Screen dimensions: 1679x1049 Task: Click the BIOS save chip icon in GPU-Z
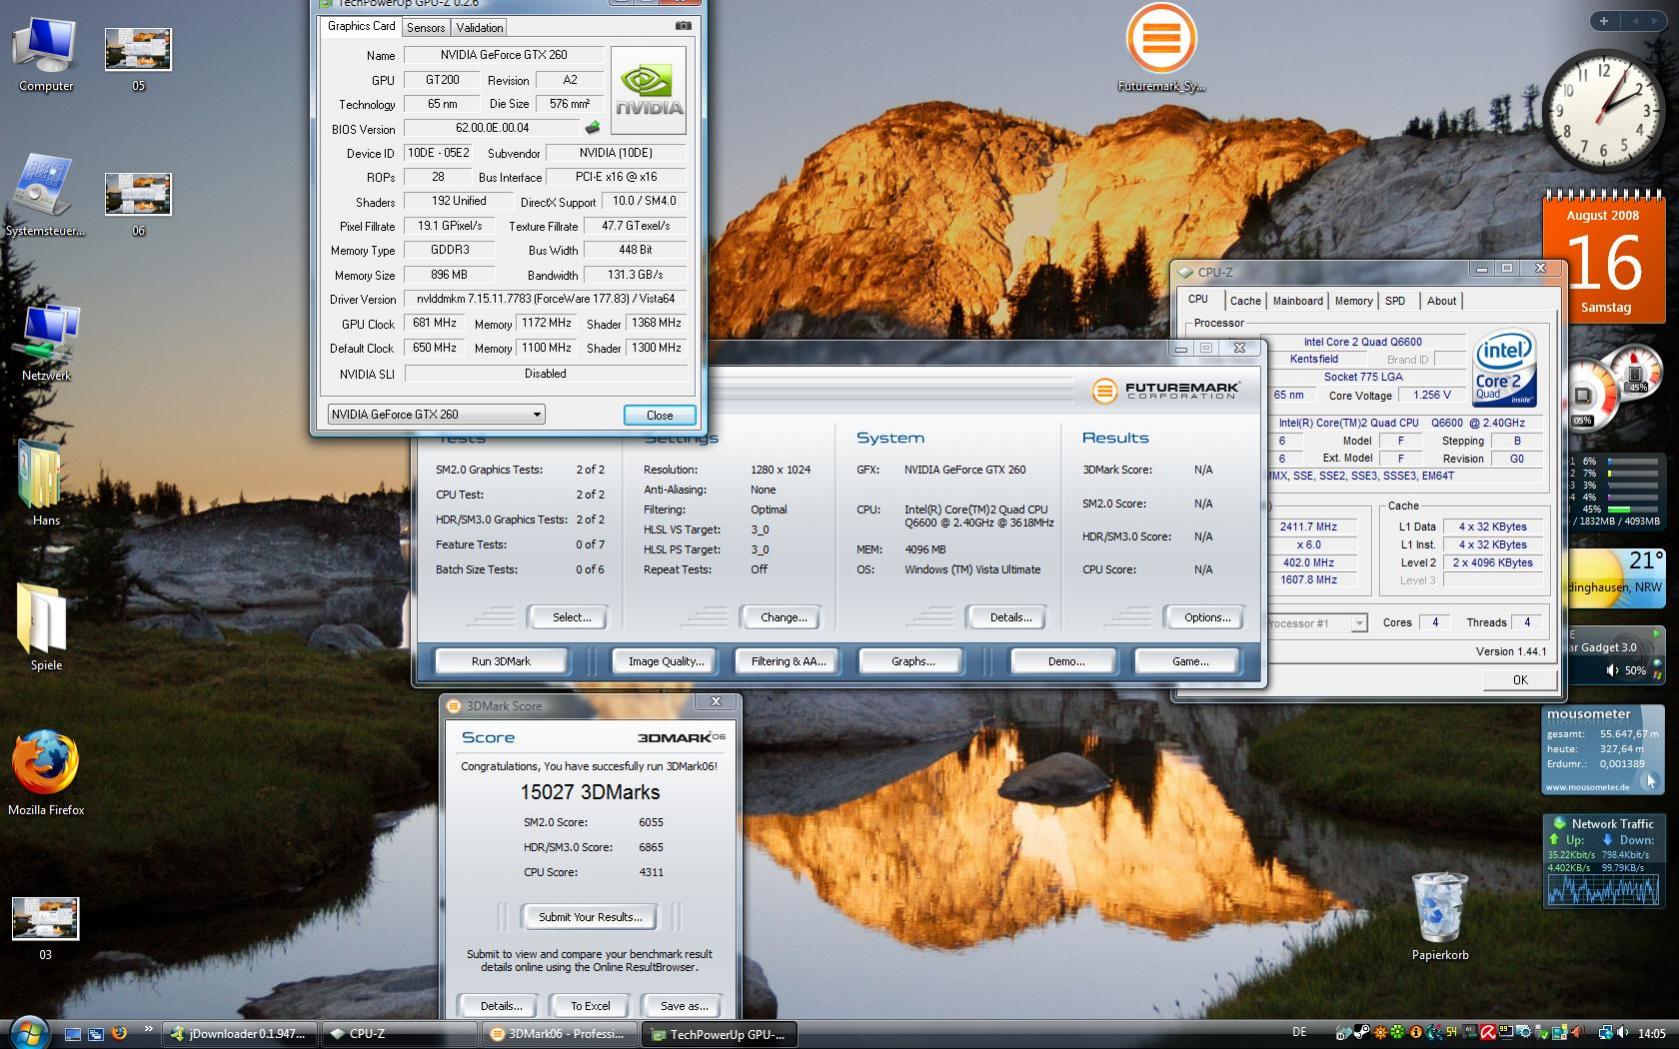point(592,128)
